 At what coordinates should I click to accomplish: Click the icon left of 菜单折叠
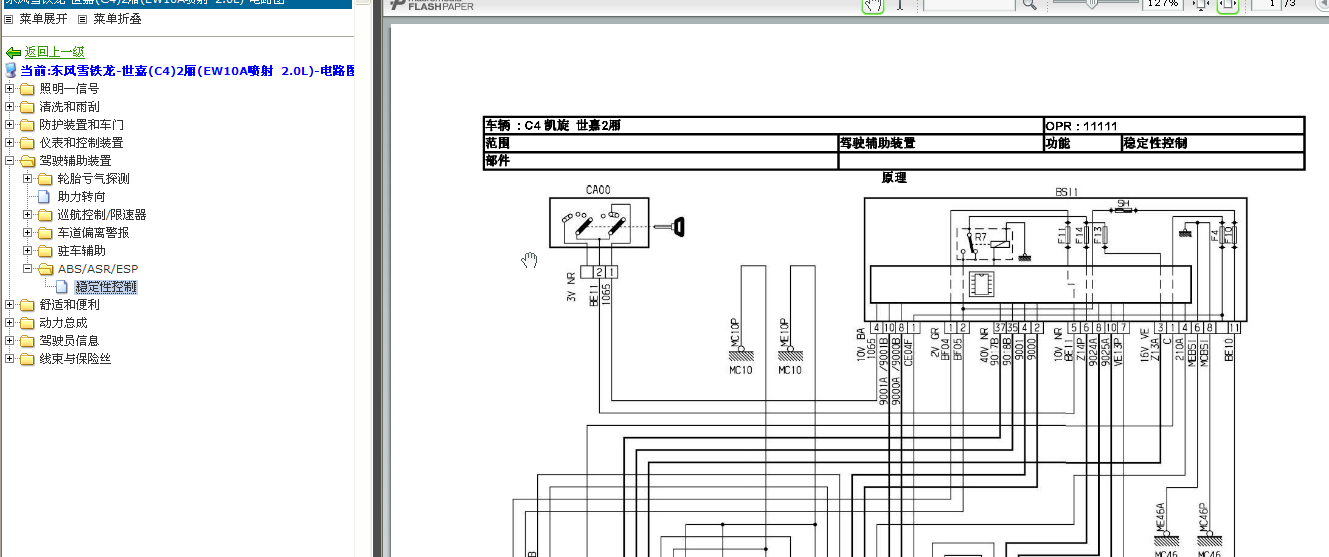[83, 19]
